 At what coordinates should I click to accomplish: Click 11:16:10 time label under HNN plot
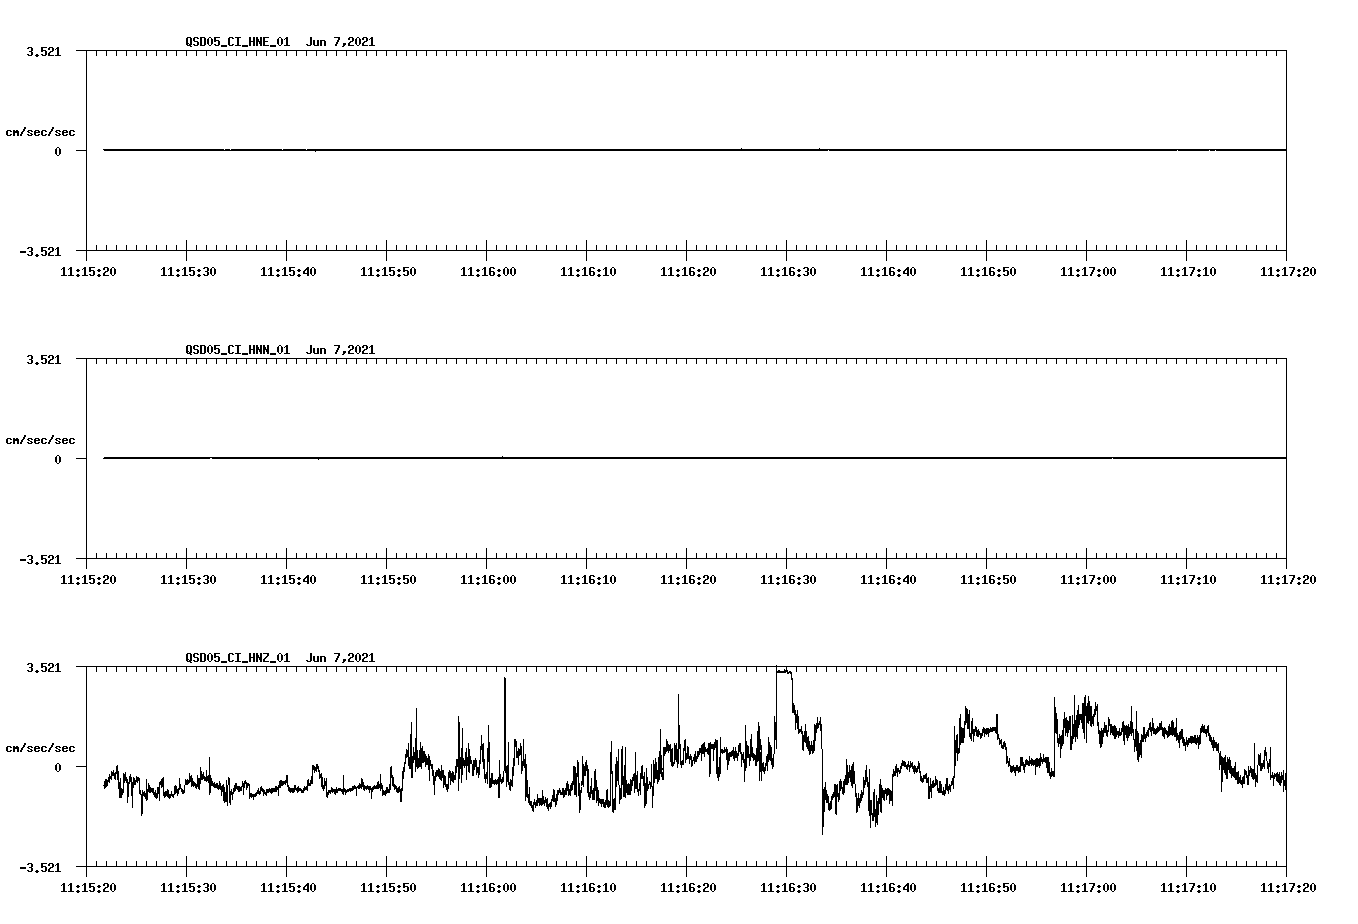point(588,580)
